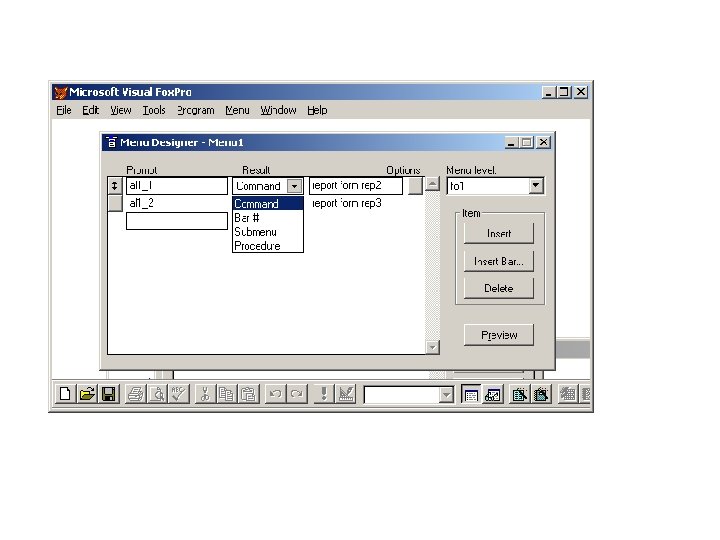Click the menu list scroll down arrow

pyautogui.click(x=432, y=347)
